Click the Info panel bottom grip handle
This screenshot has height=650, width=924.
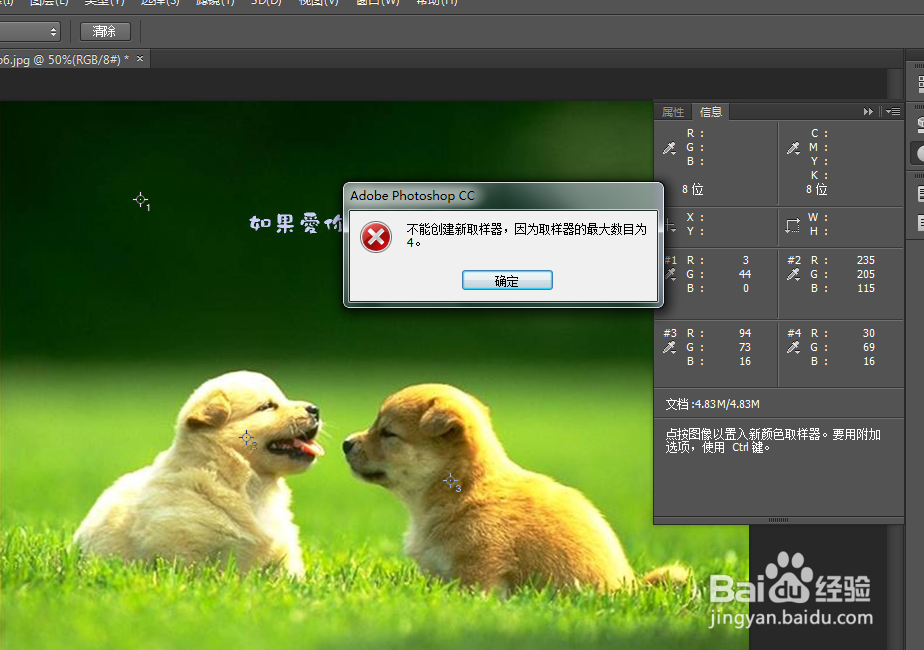778,520
